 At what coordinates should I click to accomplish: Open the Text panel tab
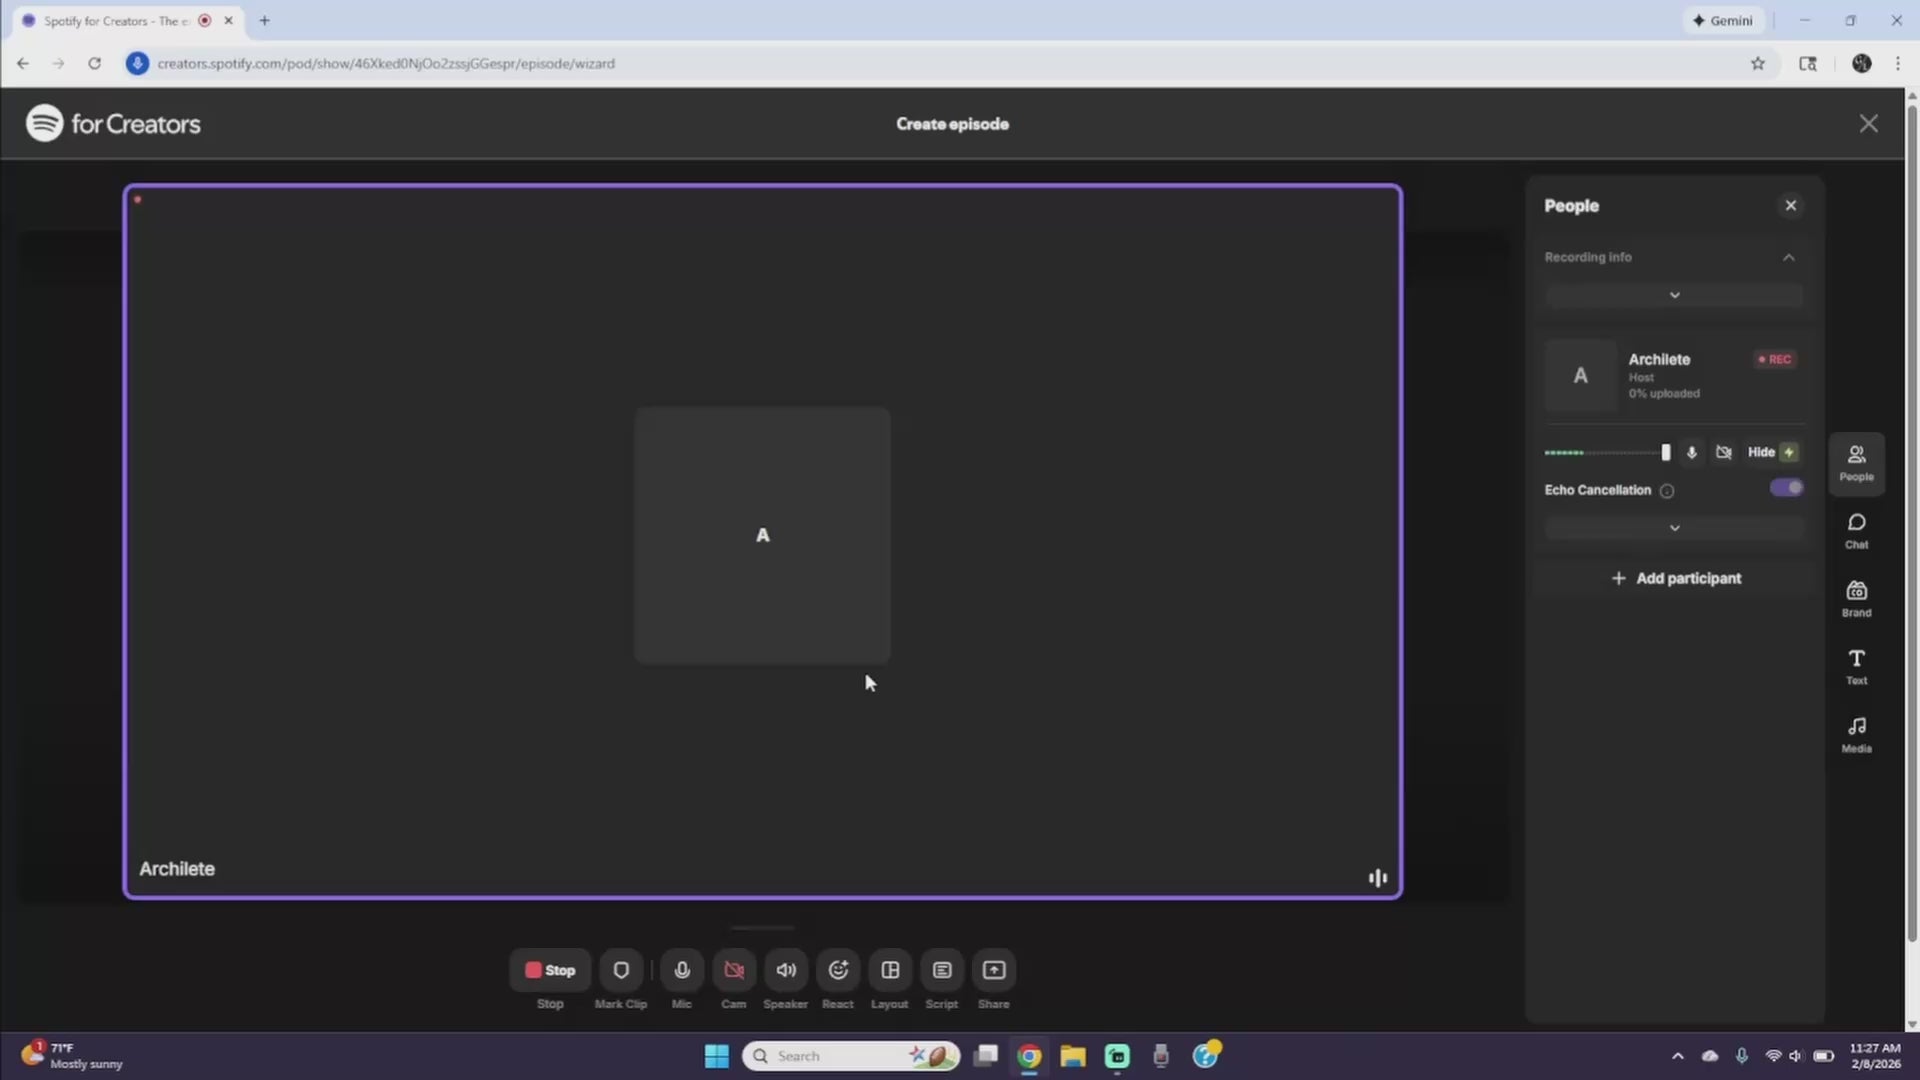(1856, 666)
